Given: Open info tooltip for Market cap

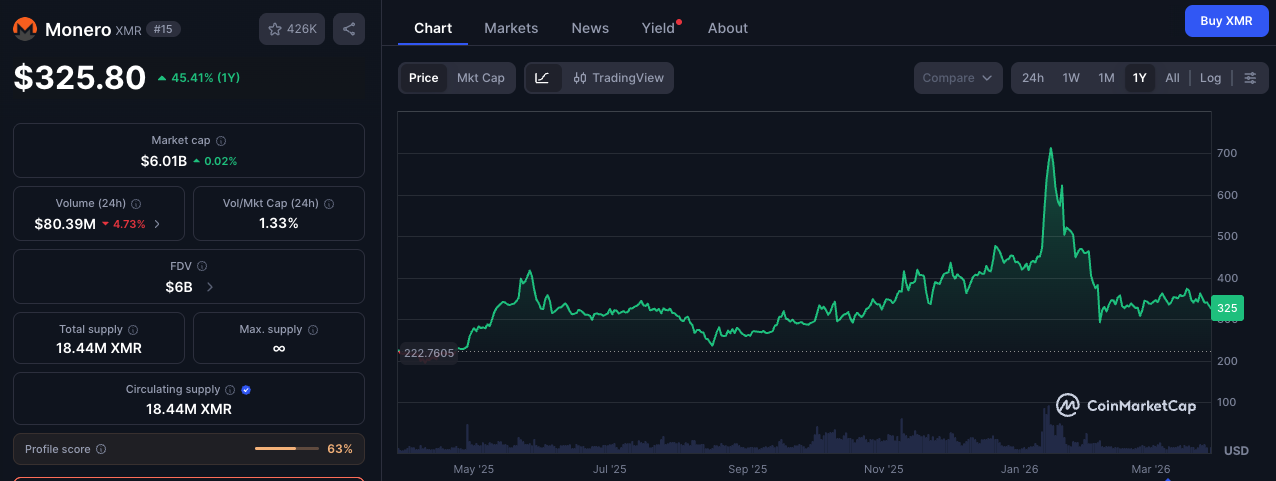Looking at the screenshot, I should 221,141.
